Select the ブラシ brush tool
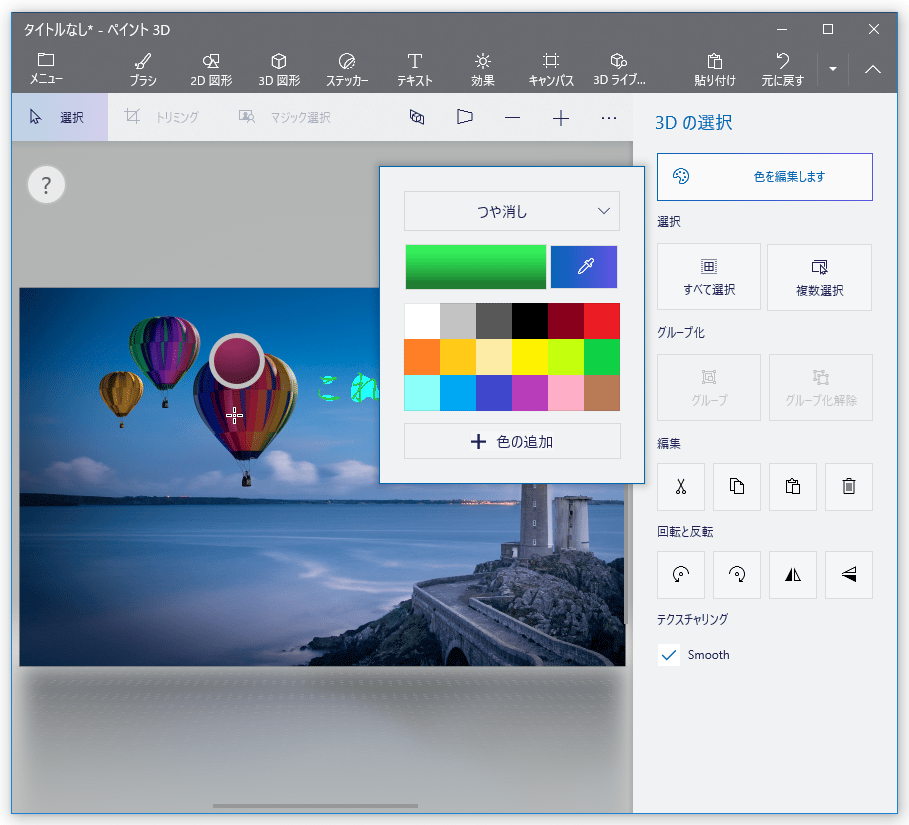 pos(143,69)
